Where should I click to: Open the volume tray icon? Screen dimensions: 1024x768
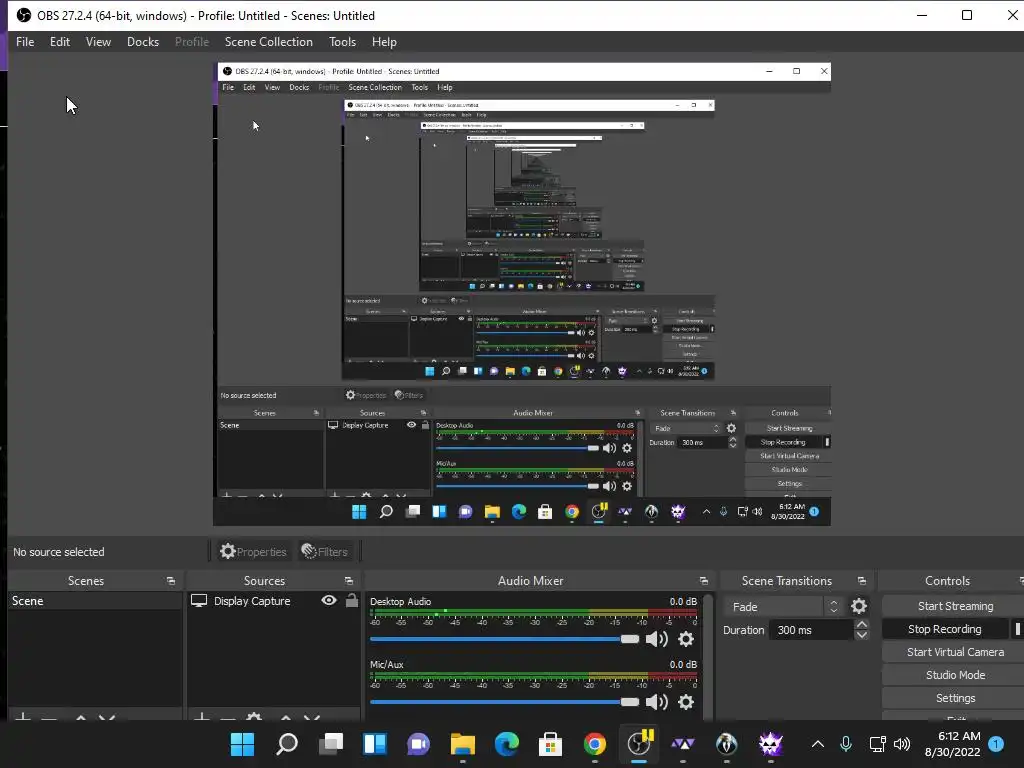pos(902,744)
